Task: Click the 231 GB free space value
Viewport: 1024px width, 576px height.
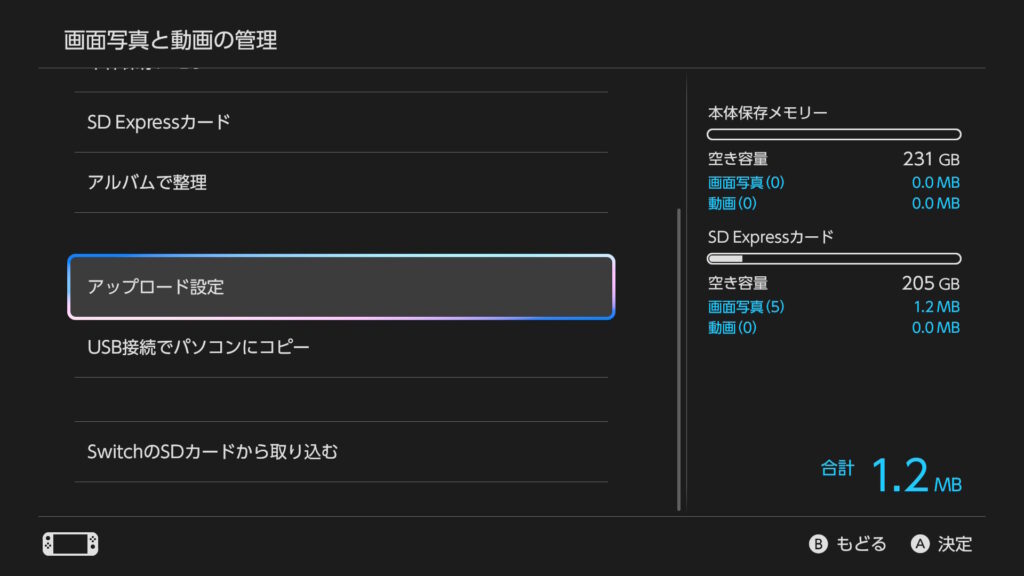Action: click(x=930, y=159)
